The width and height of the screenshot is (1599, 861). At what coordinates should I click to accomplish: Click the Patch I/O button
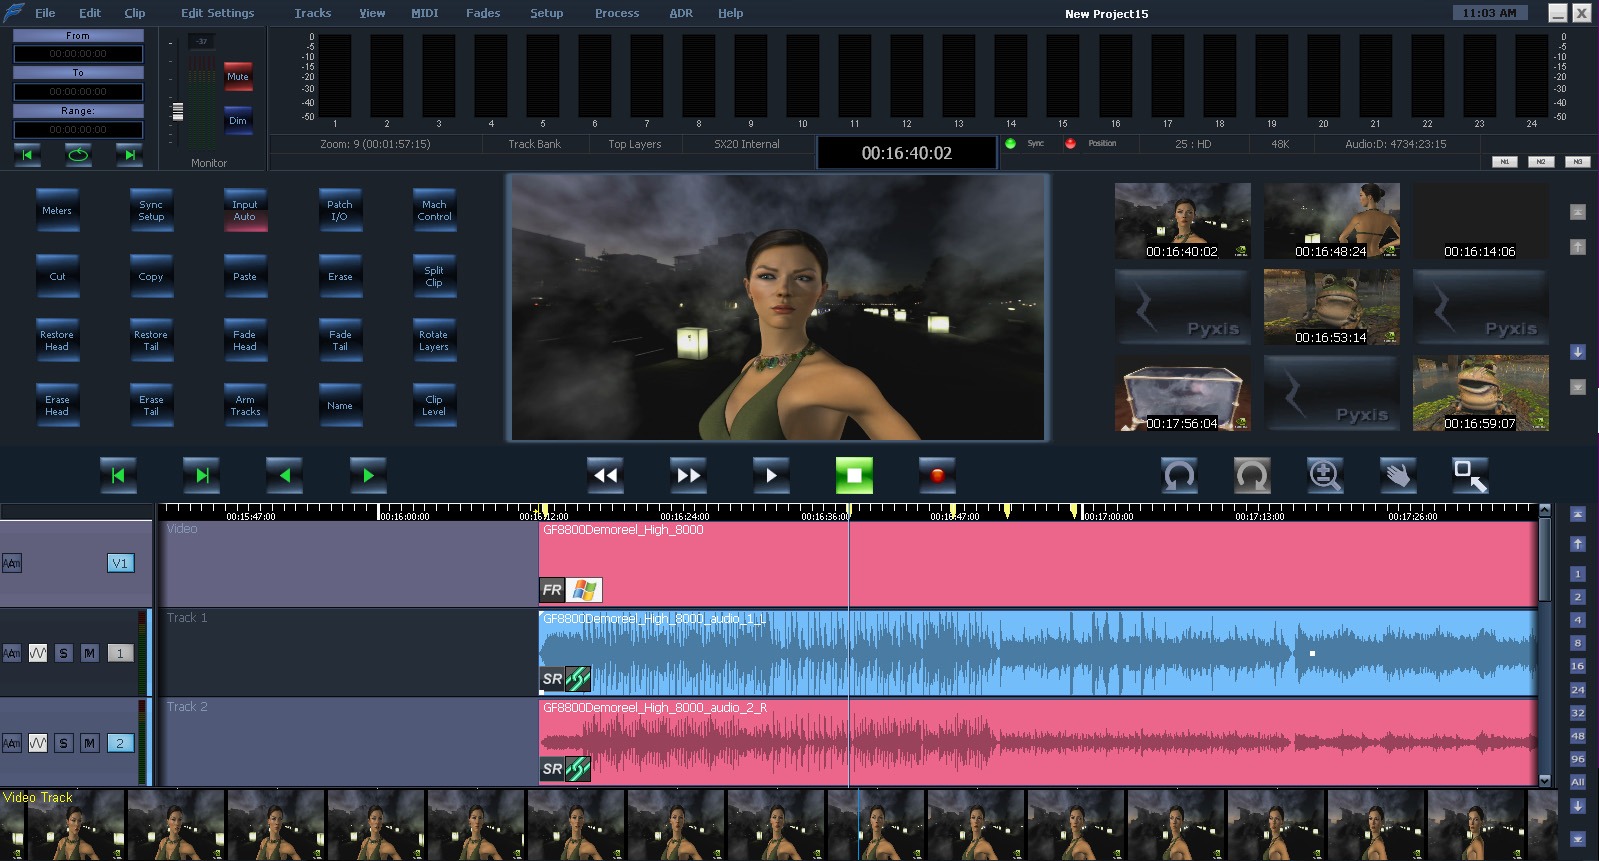(x=340, y=211)
